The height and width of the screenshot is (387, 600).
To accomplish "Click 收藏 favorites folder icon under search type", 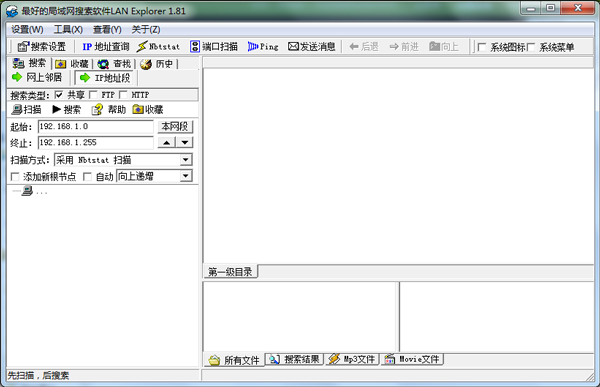I will (x=148, y=109).
